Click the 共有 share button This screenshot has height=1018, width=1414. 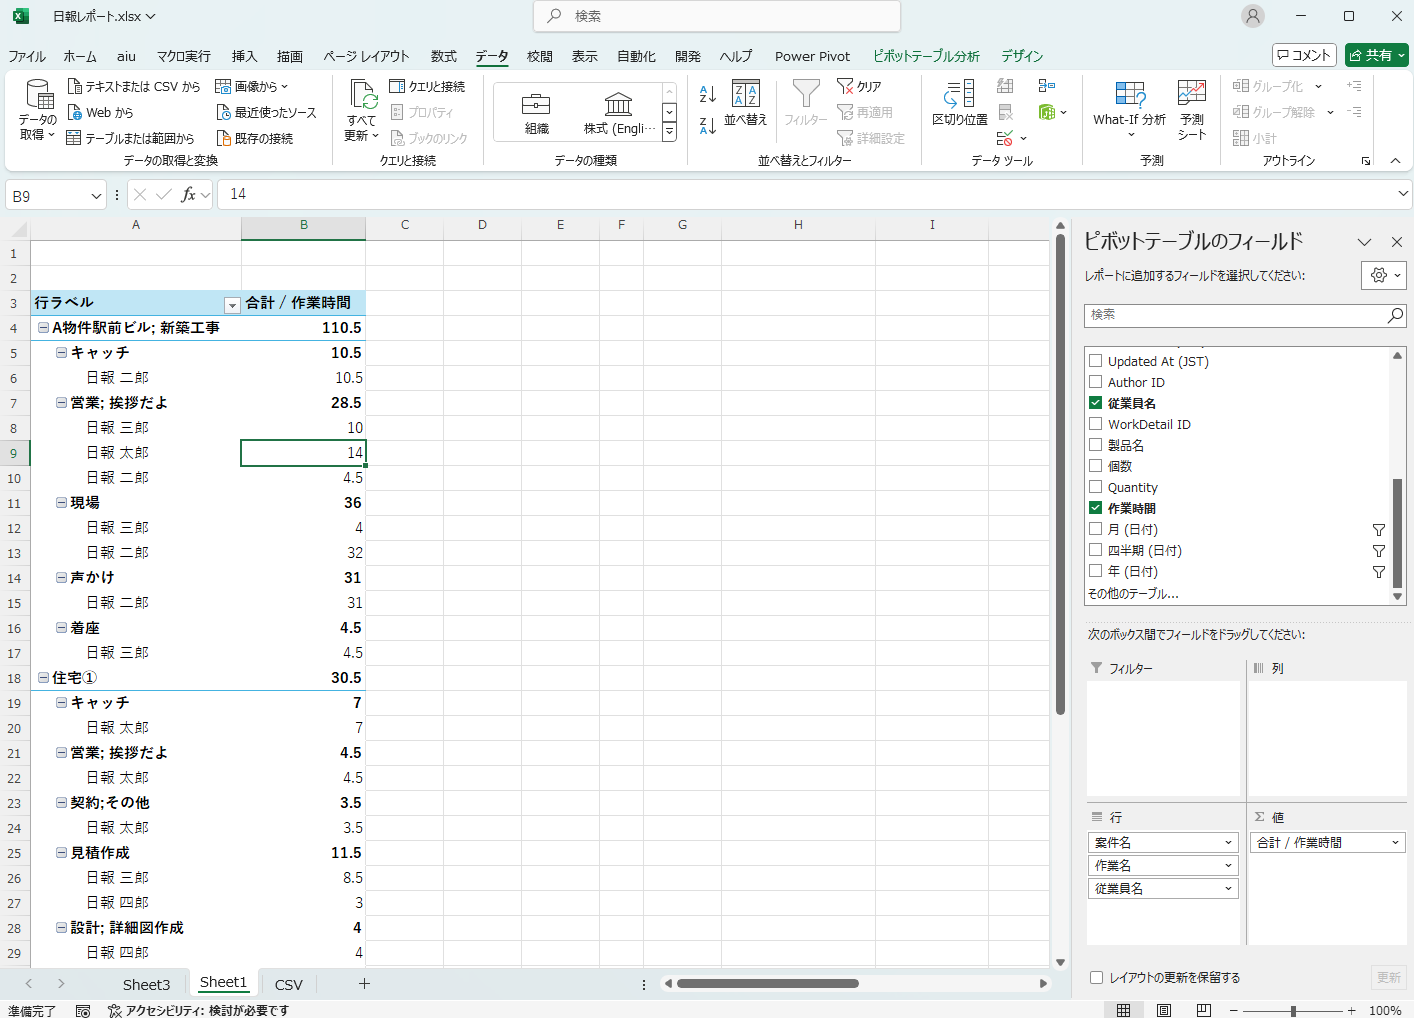tap(1377, 55)
